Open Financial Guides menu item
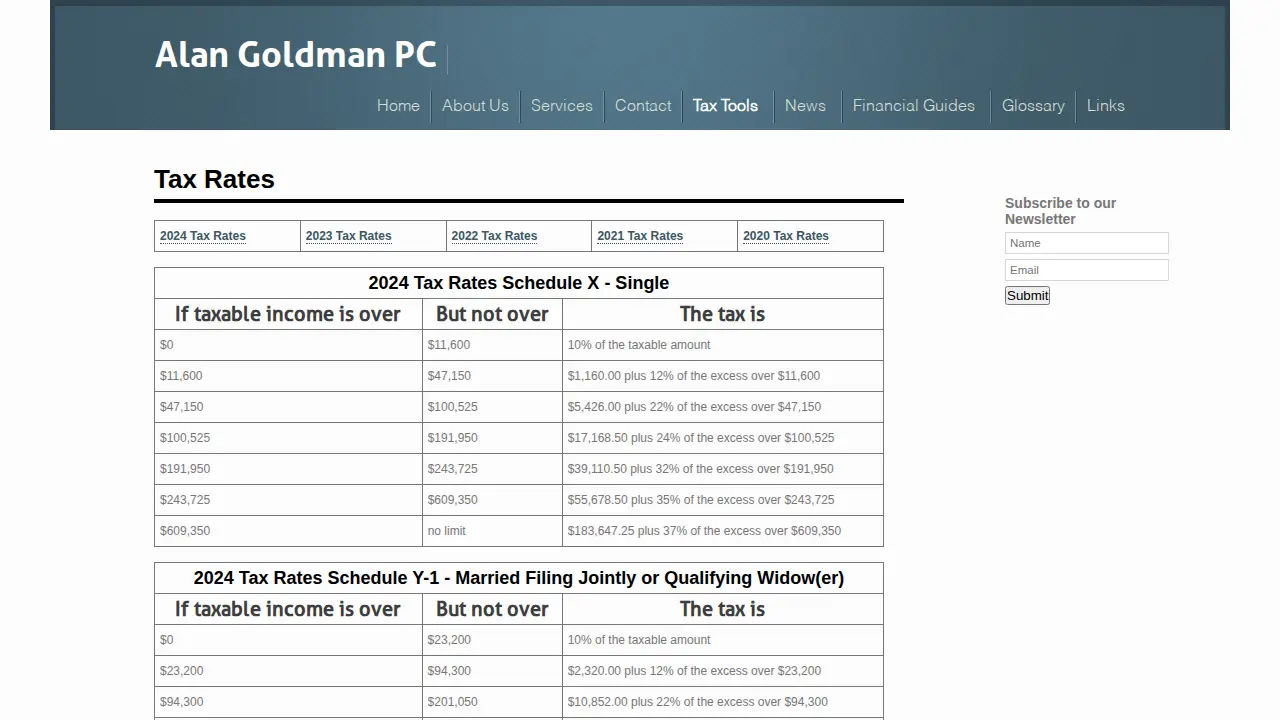The height and width of the screenshot is (720, 1280). coord(913,105)
